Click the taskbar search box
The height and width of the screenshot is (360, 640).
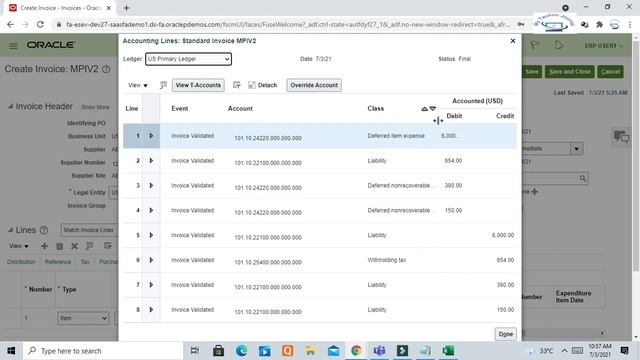[x=103, y=351]
